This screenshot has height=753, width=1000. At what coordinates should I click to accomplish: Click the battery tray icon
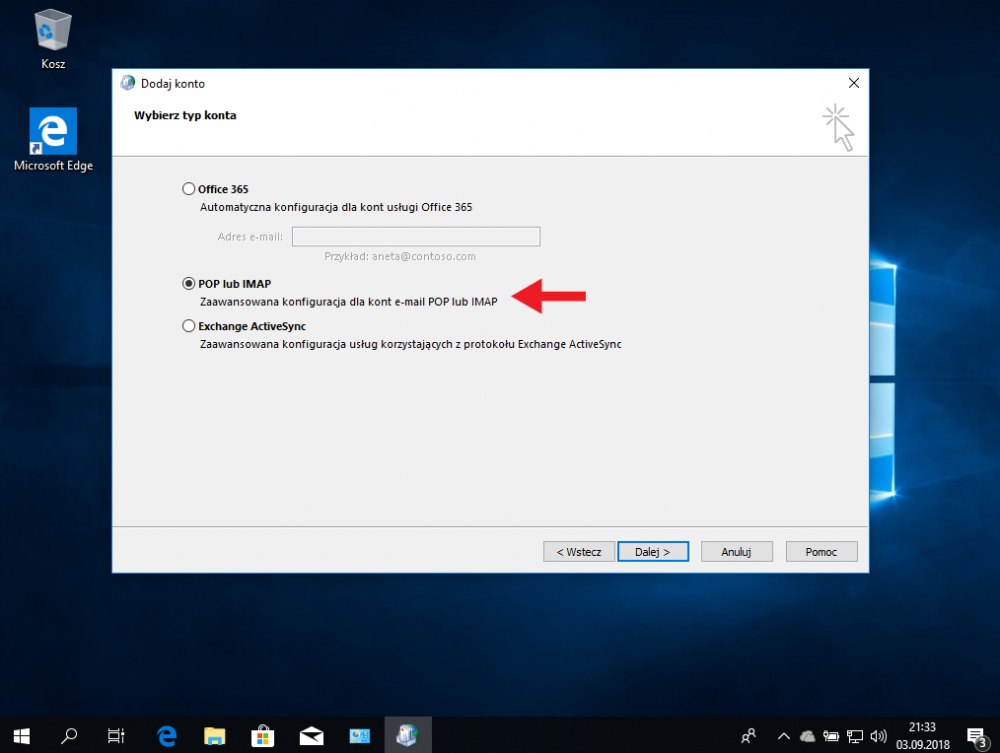point(830,736)
